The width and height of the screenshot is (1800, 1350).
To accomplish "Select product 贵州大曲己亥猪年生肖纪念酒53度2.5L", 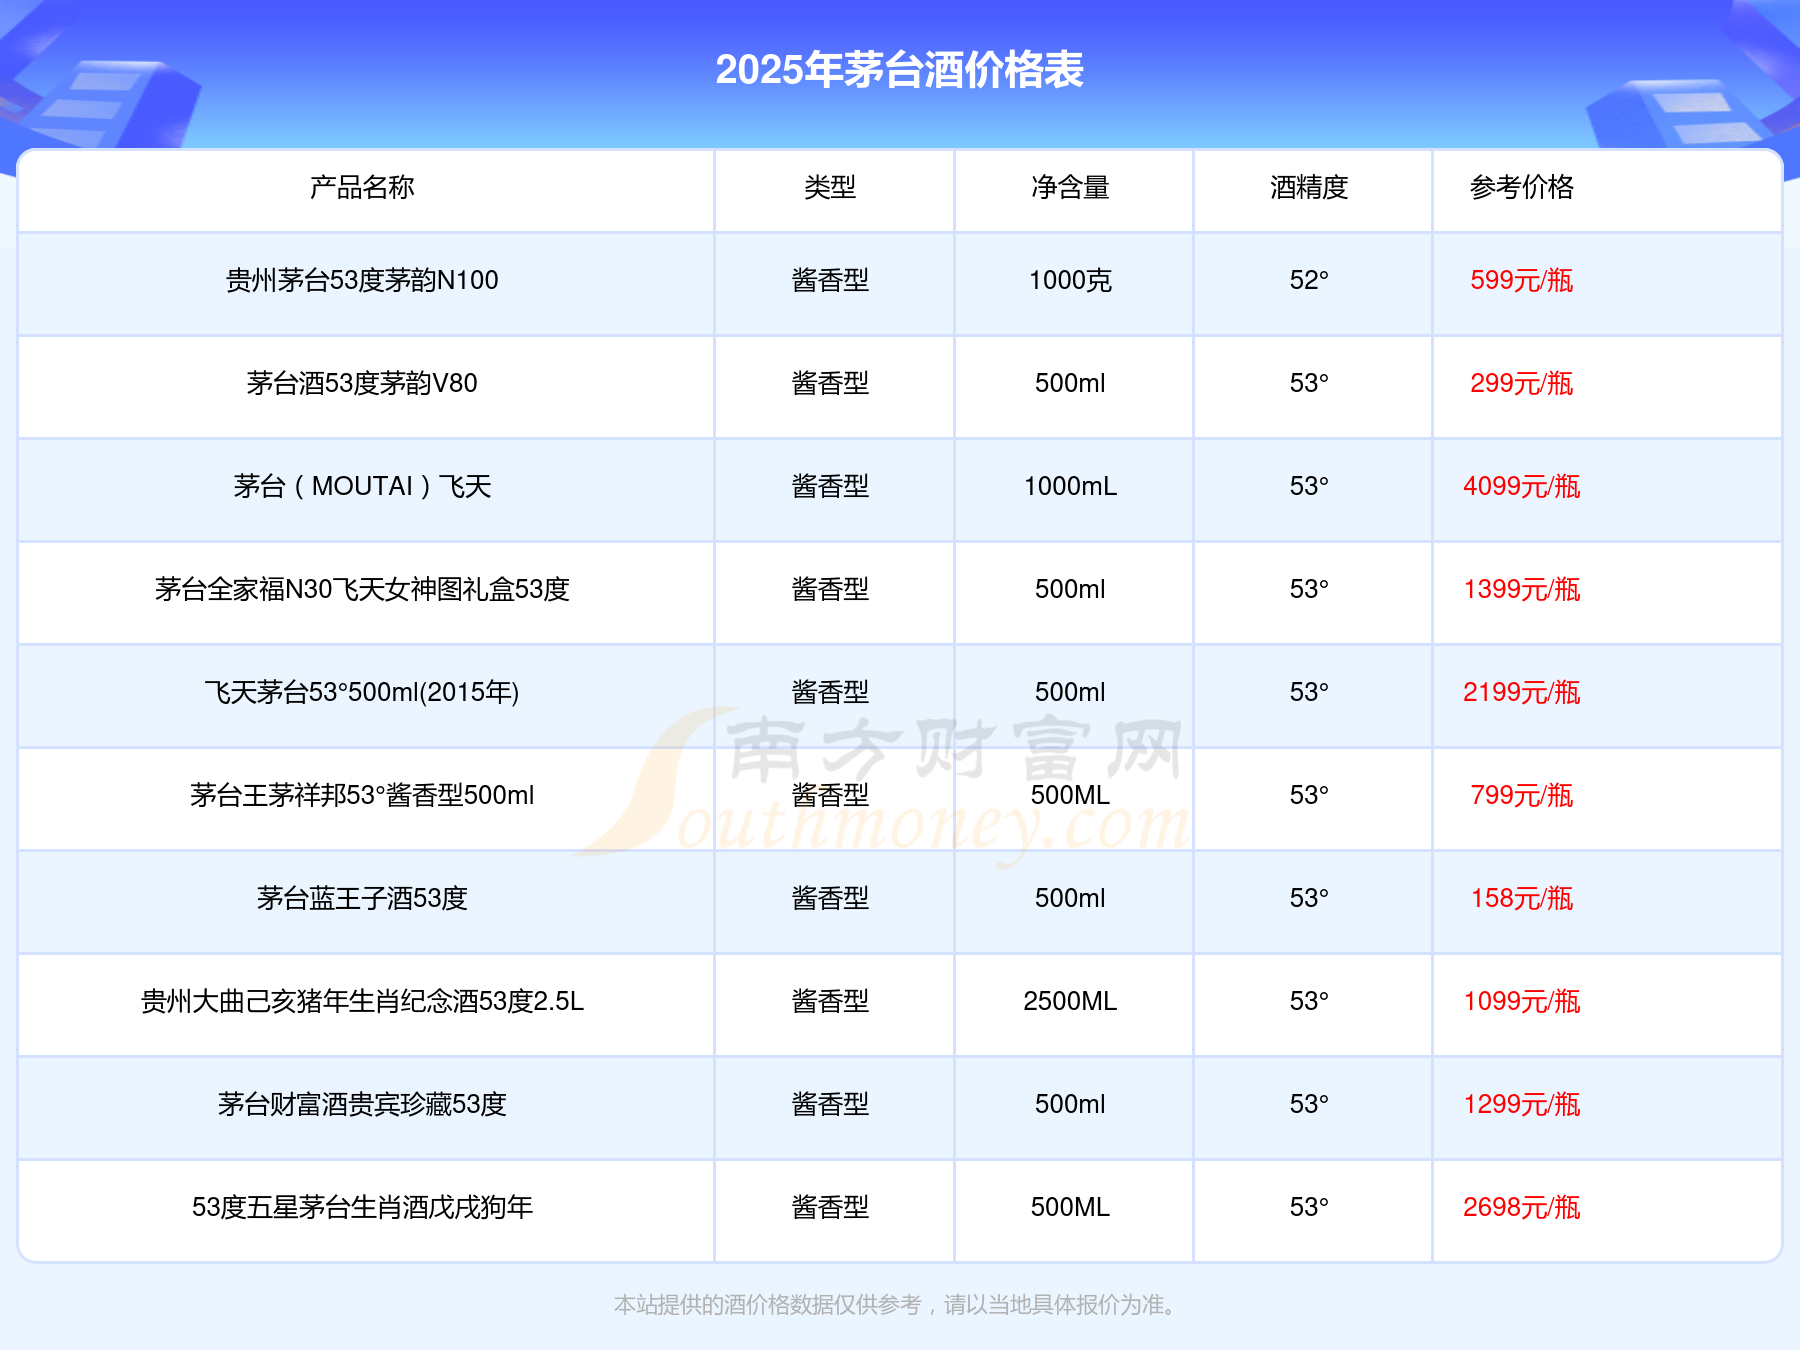I will click(x=362, y=1001).
